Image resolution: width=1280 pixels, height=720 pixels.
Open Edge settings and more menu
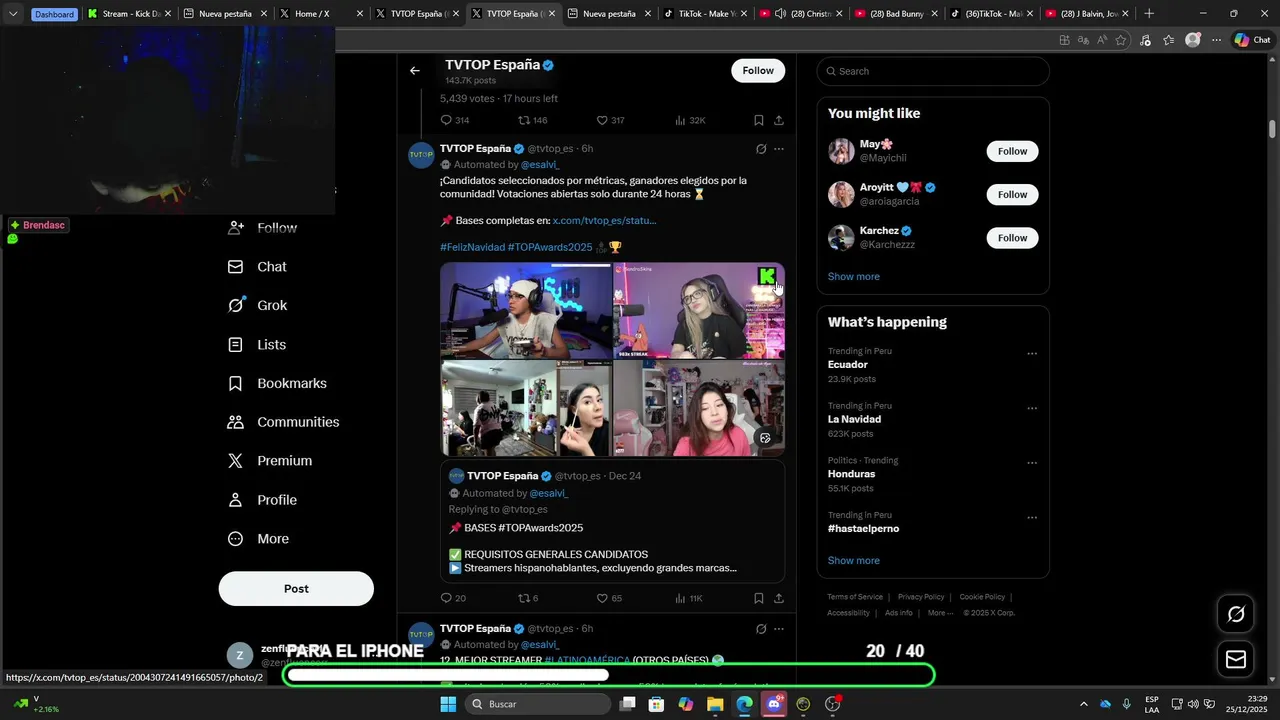click(1216, 40)
